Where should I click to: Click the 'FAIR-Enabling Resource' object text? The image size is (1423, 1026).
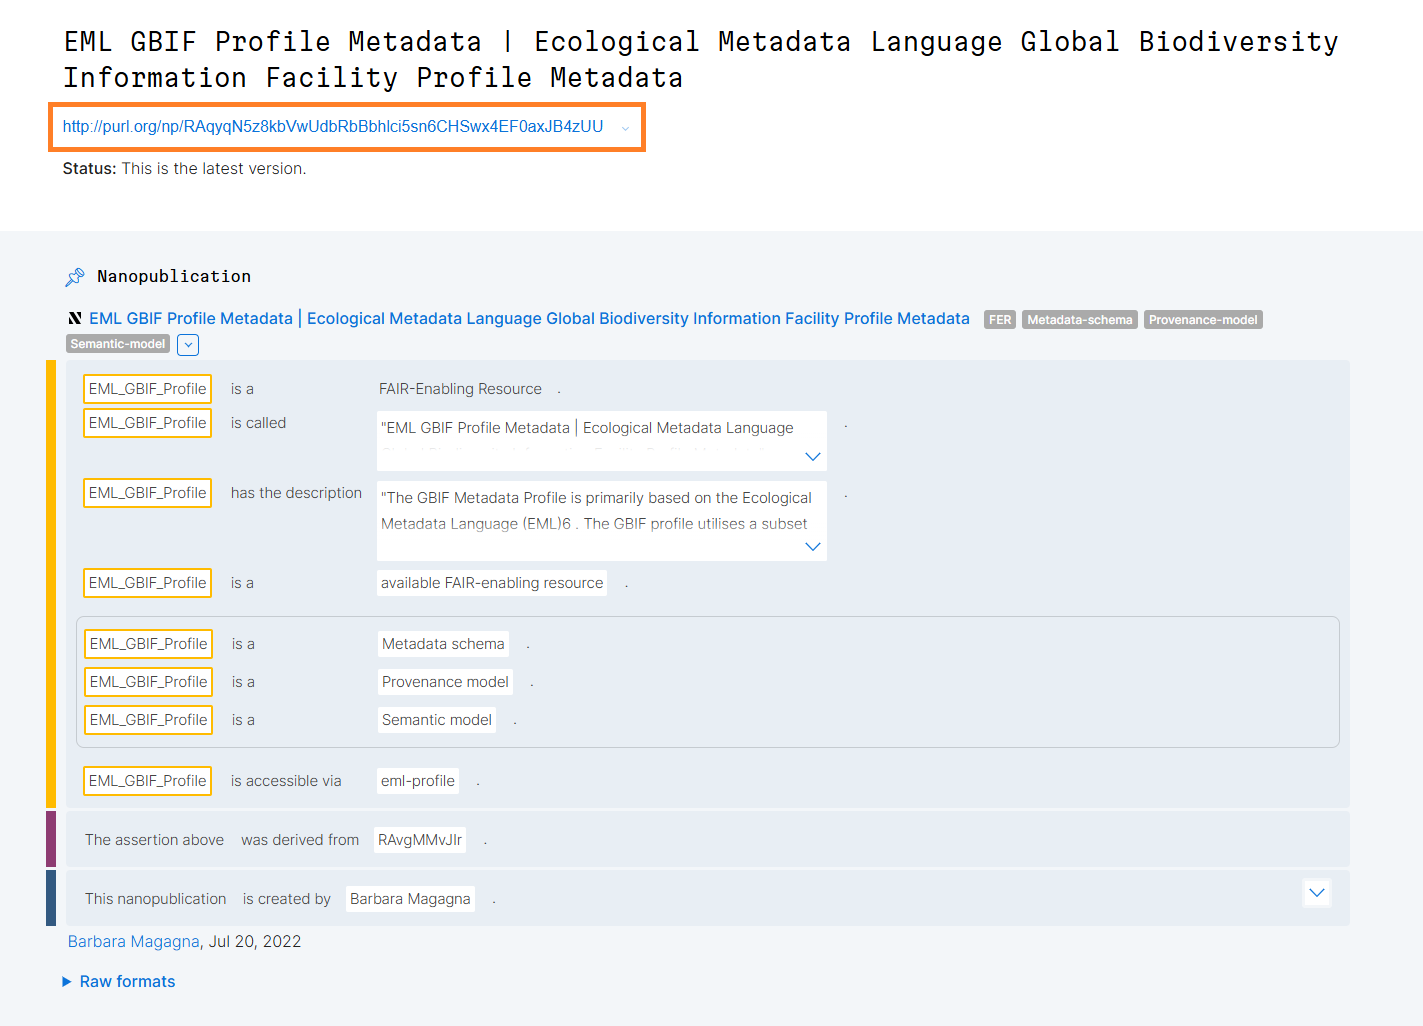460,389
